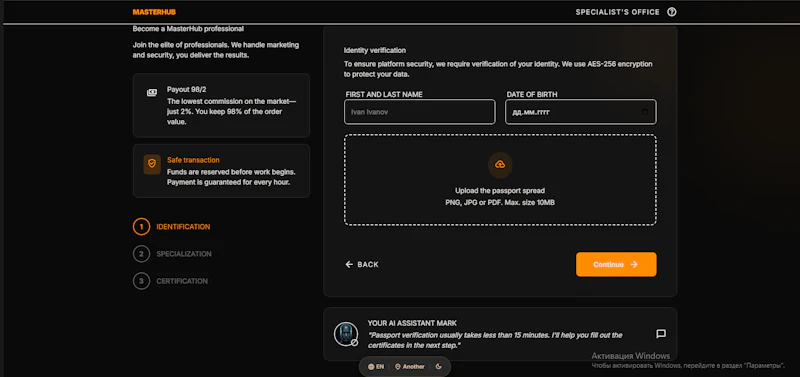Open the Specialist's Office link
The image size is (800, 377).
point(617,12)
